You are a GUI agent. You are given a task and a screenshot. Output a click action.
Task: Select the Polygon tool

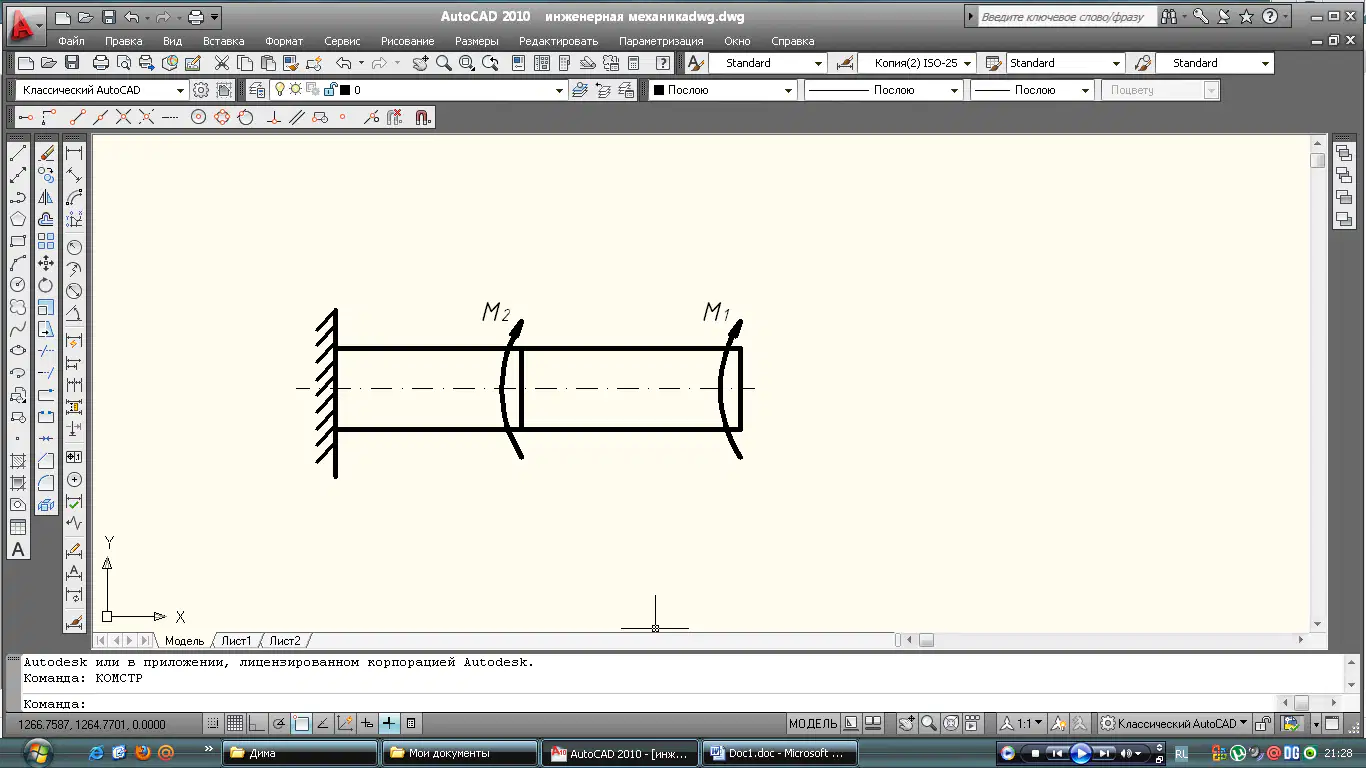click(x=18, y=219)
